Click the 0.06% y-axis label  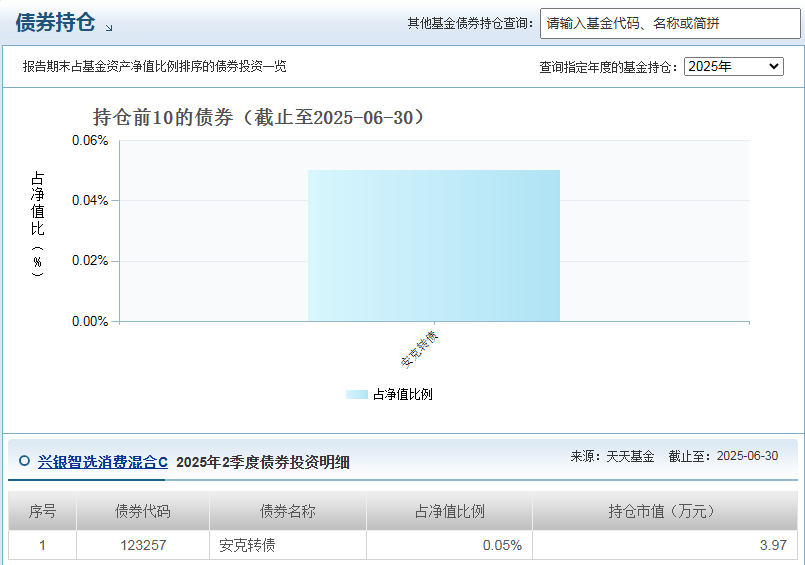point(90,140)
